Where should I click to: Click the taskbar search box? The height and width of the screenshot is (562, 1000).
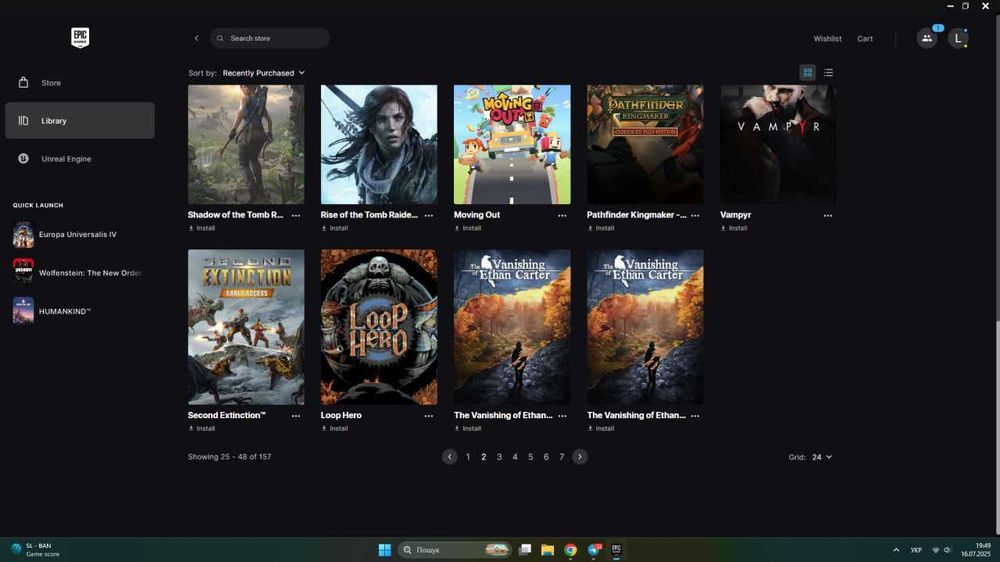coord(455,550)
